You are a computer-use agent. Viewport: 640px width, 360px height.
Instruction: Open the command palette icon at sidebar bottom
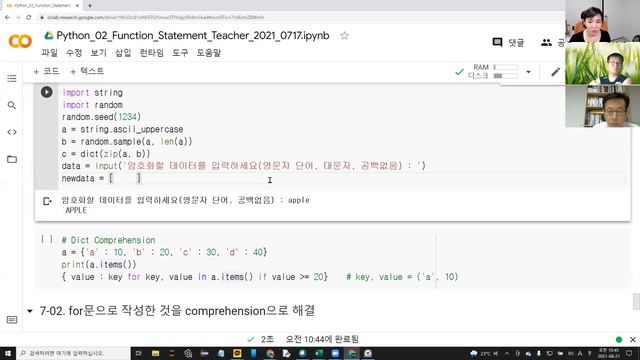pyautogui.click(x=12, y=320)
